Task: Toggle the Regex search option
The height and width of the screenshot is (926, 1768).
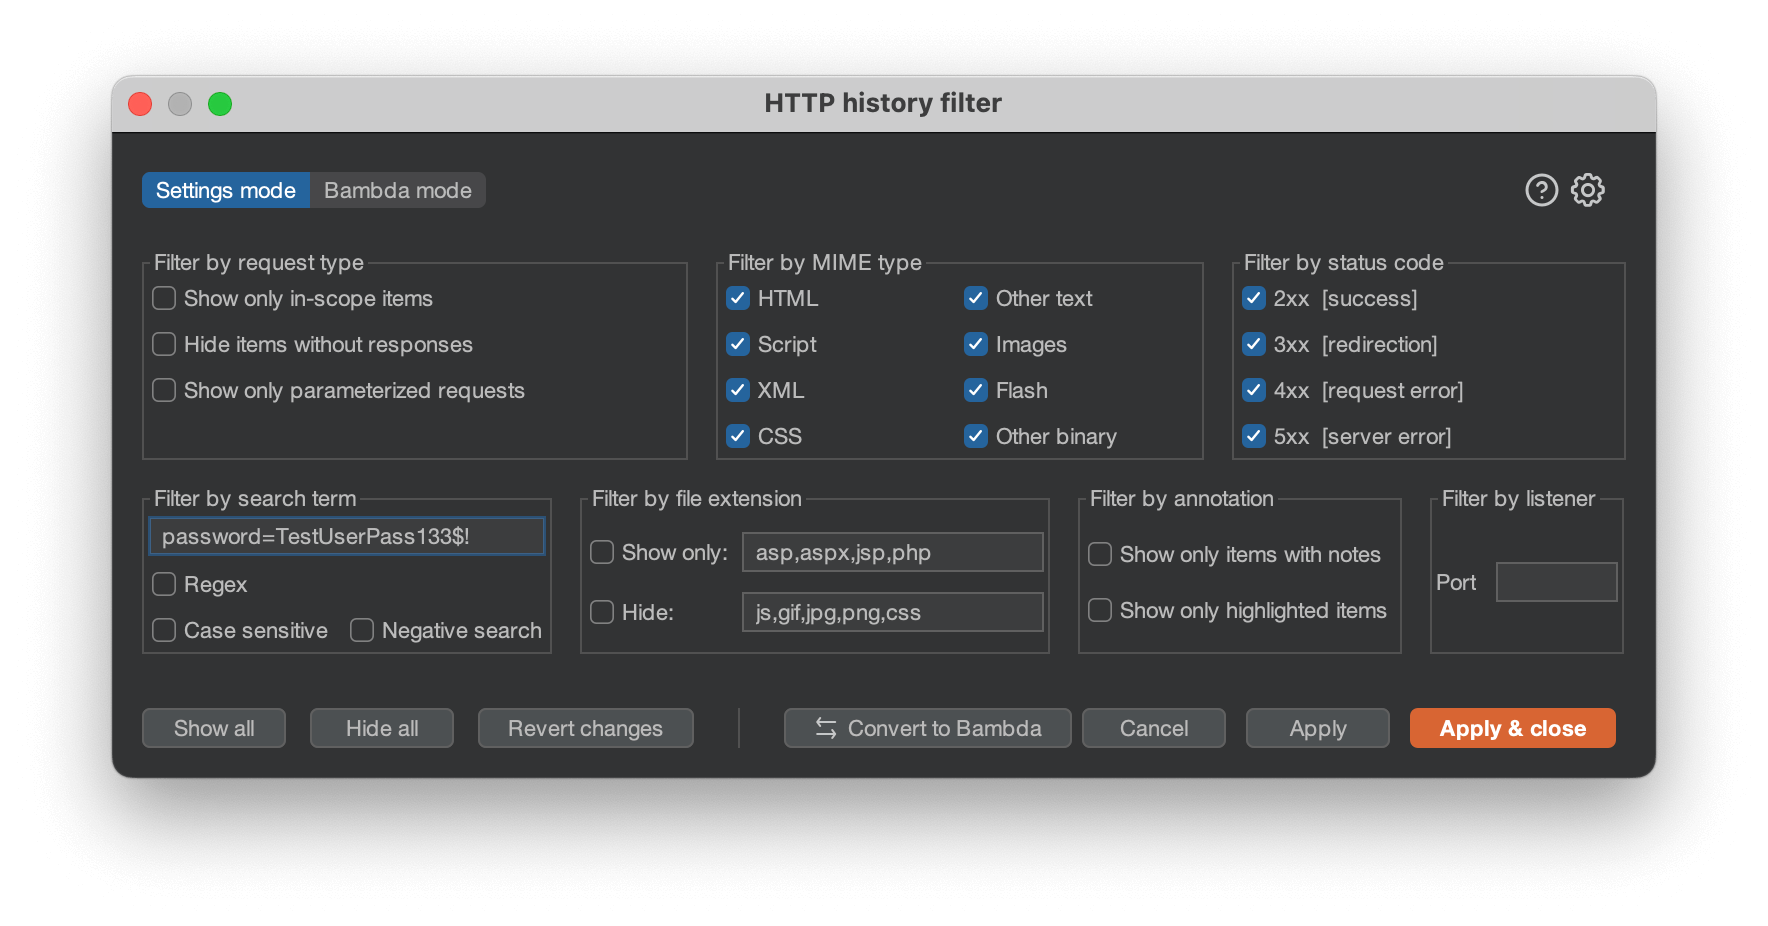Action: (x=163, y=584)
